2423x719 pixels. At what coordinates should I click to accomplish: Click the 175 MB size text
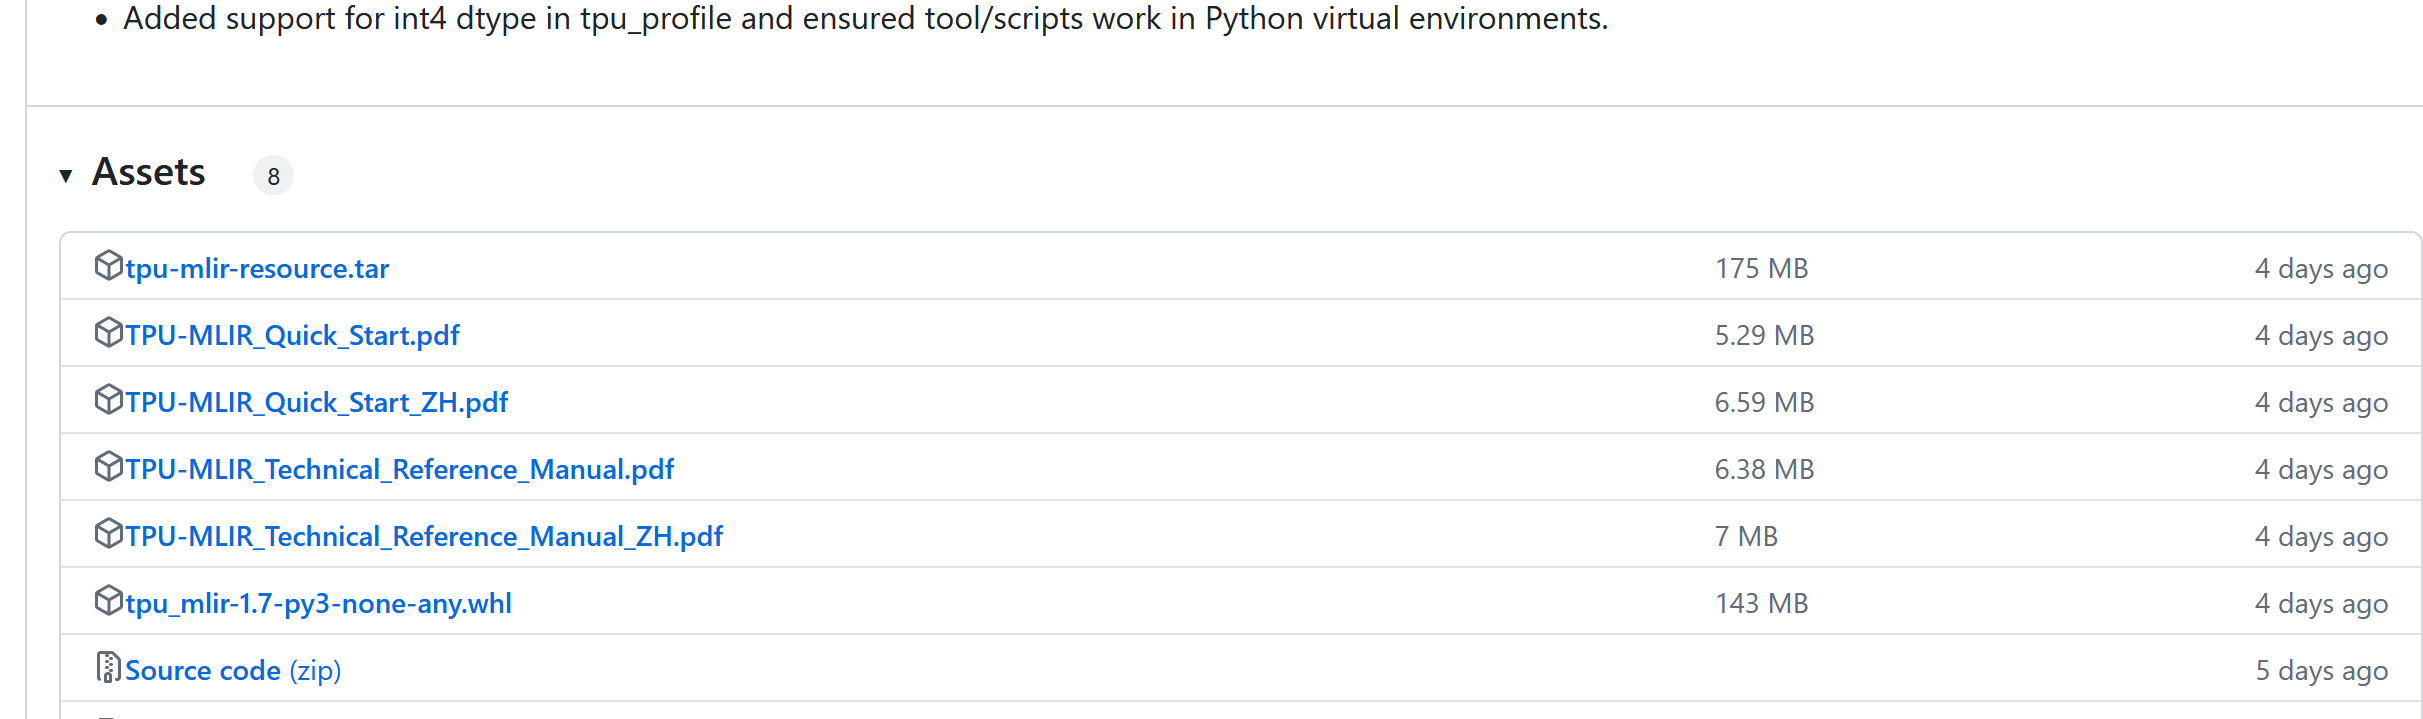tap(1761, 269)
